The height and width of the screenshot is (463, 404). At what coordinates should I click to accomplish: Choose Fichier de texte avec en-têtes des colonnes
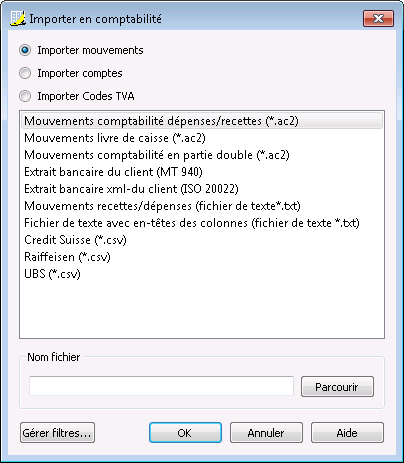click(x=202, y=223)
